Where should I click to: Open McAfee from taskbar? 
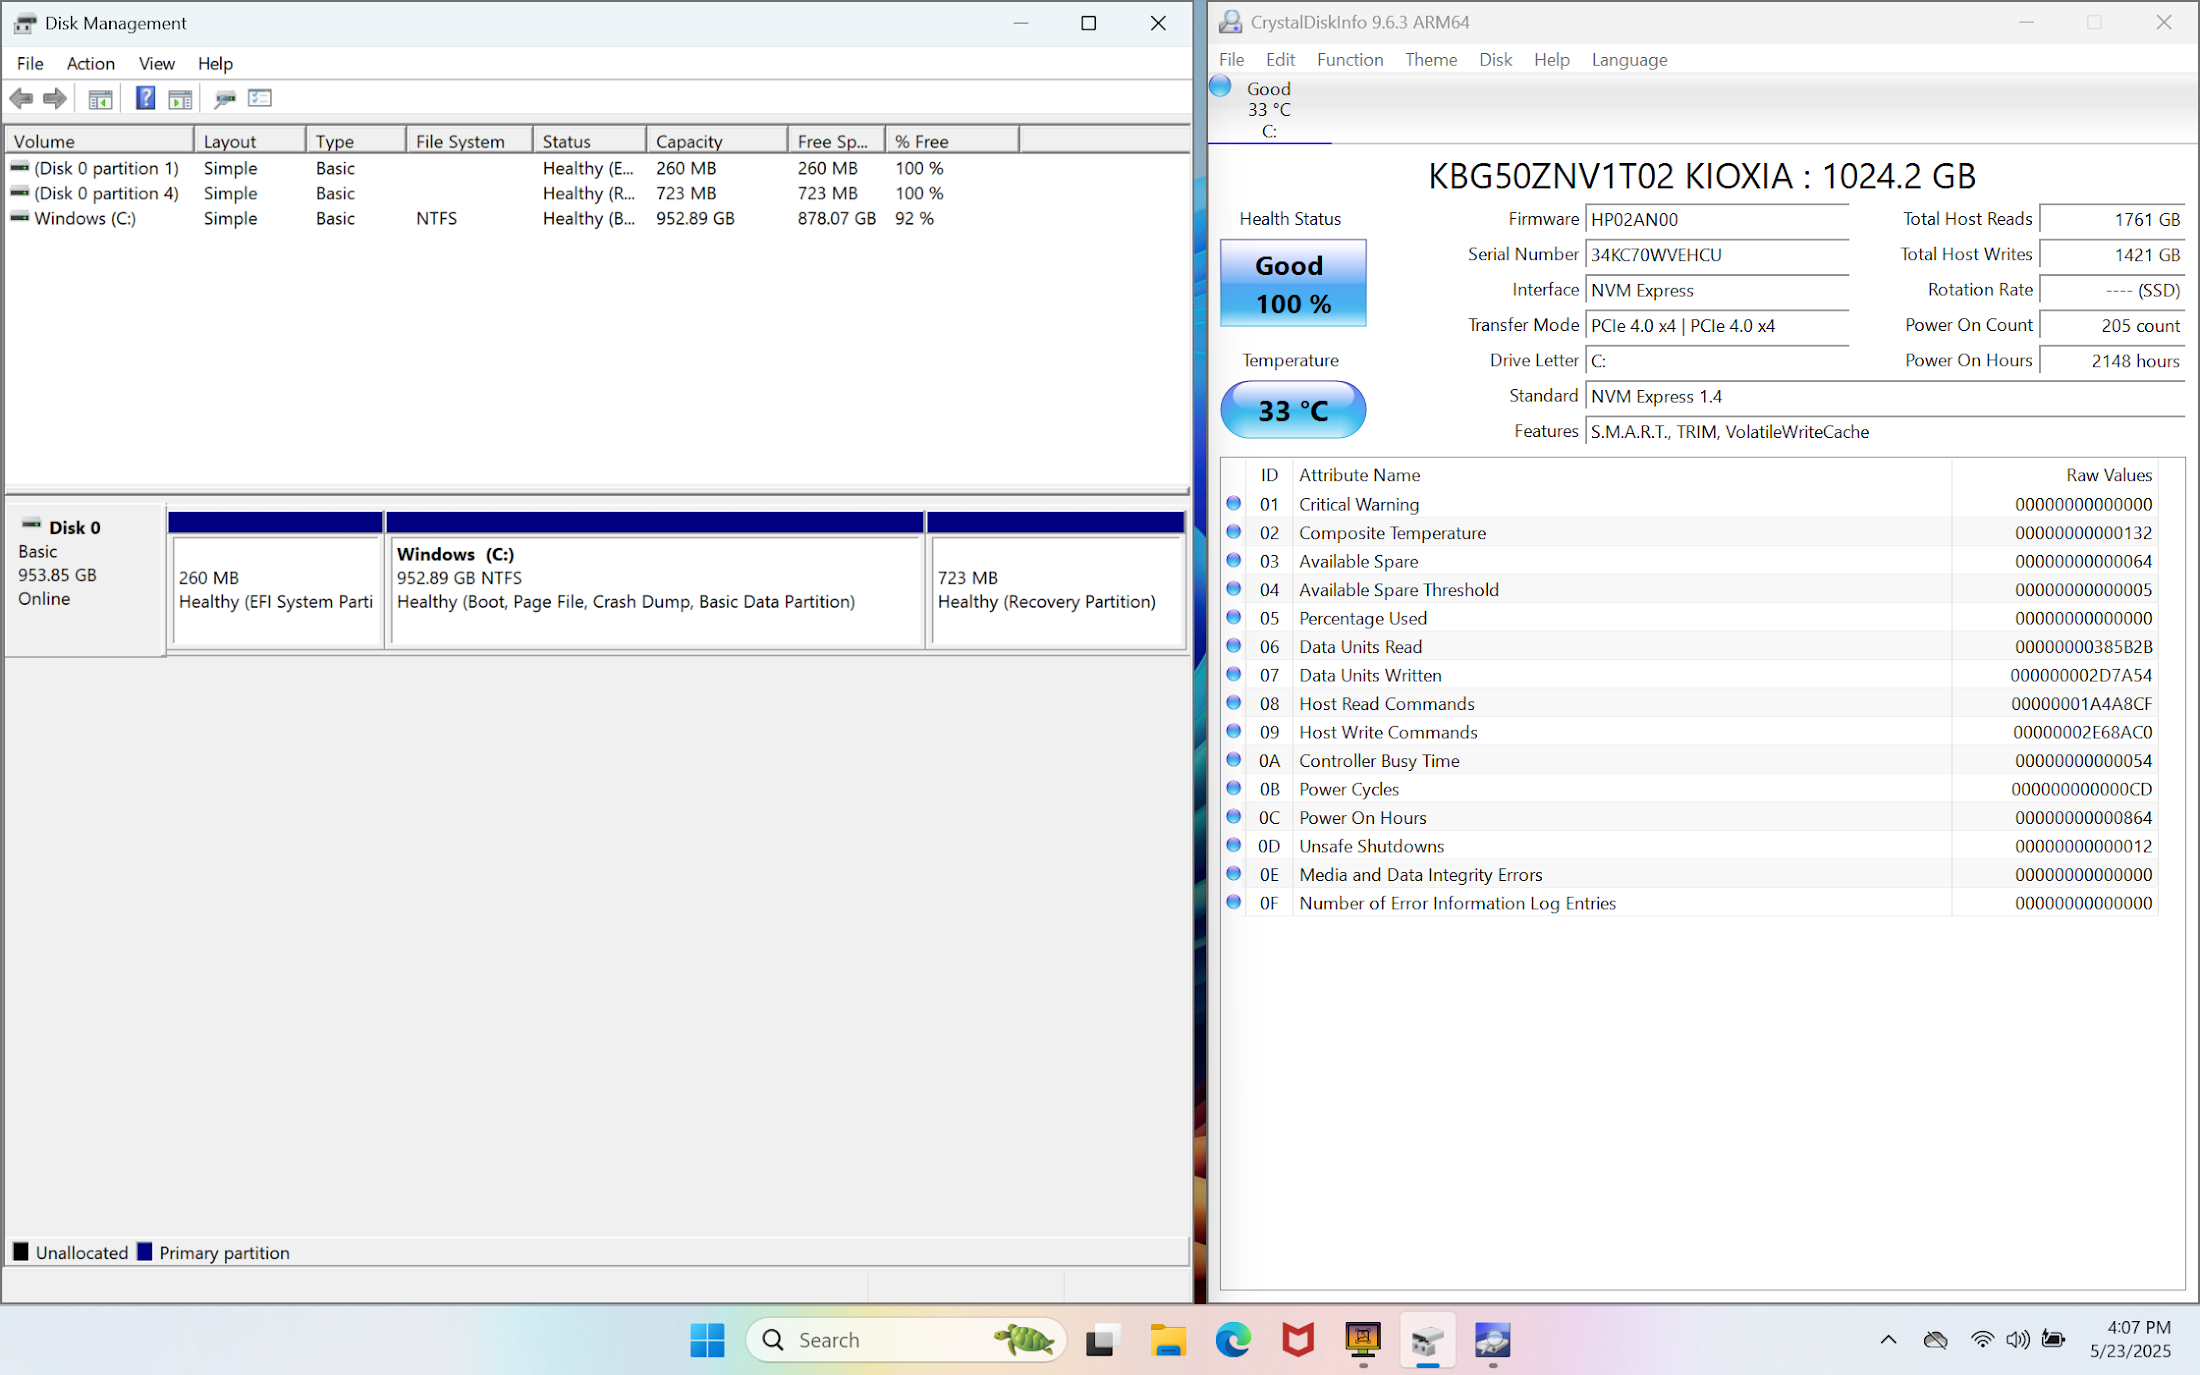[x=1297, y=1340]
